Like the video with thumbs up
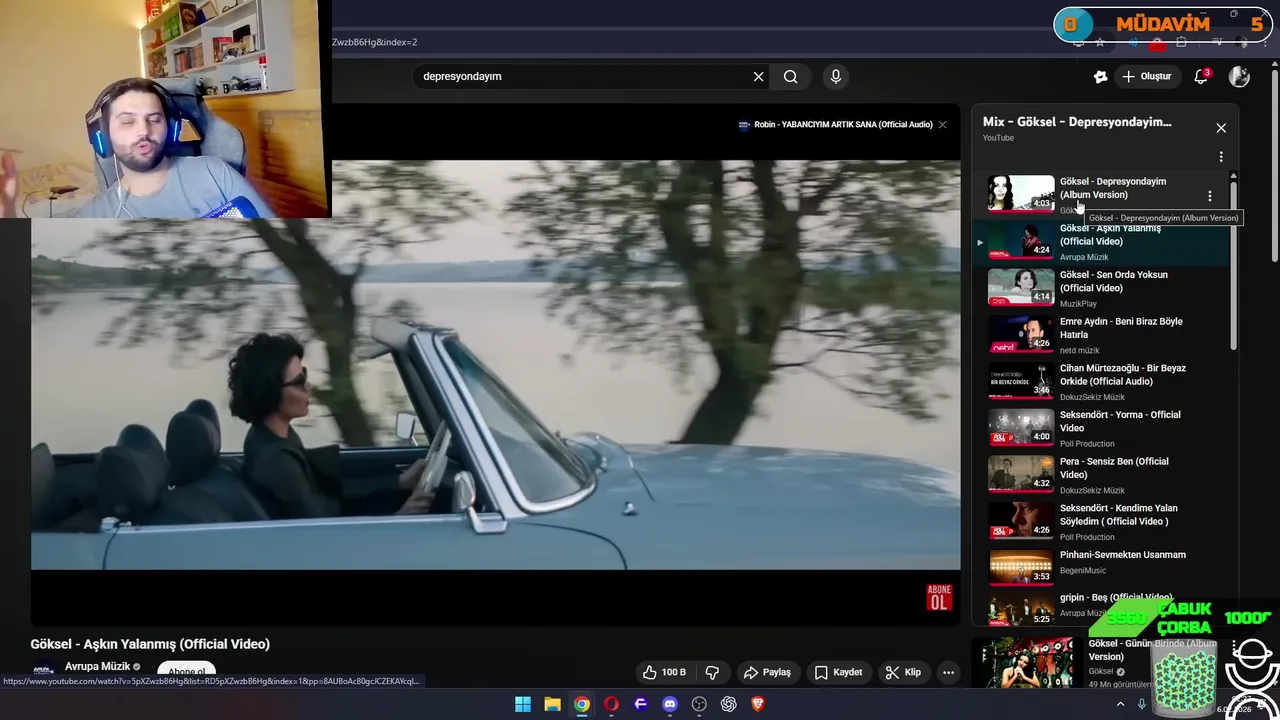The width and height of the screenshot is (1280, 720). pos(665,672)
